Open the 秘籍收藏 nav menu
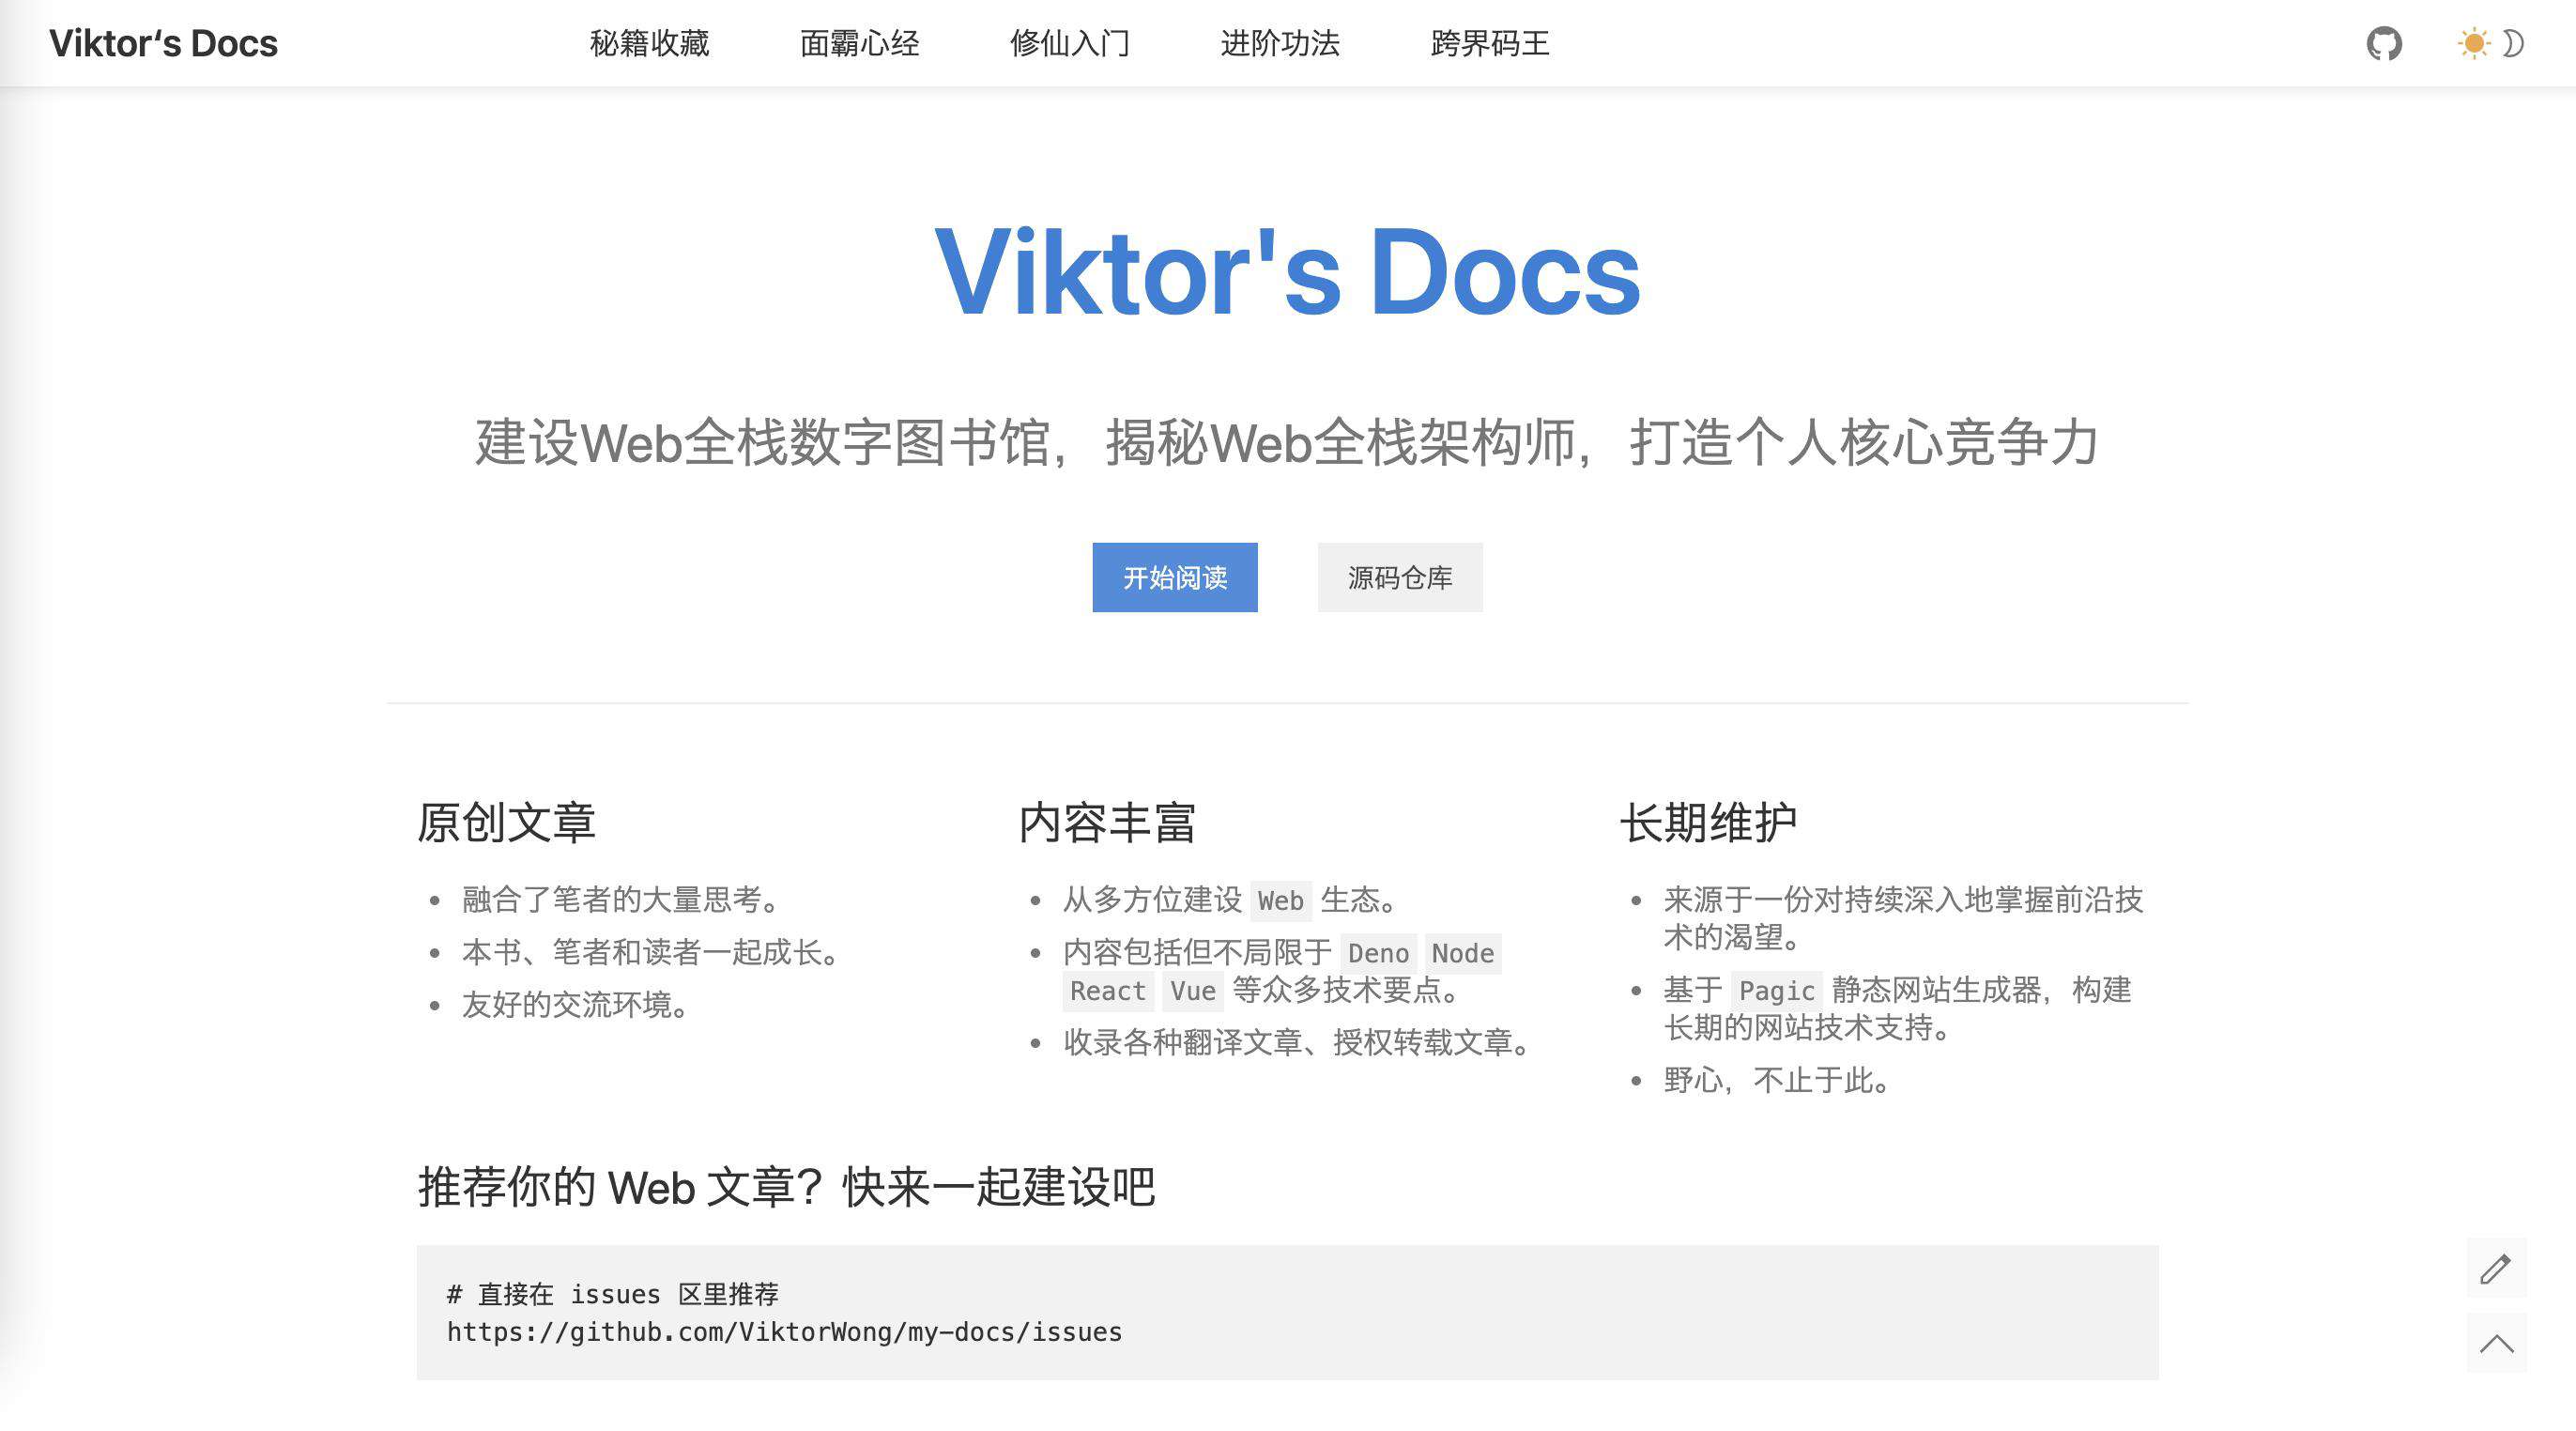Viewport: 2576px width, 1431px height. (x=650, y=43)
